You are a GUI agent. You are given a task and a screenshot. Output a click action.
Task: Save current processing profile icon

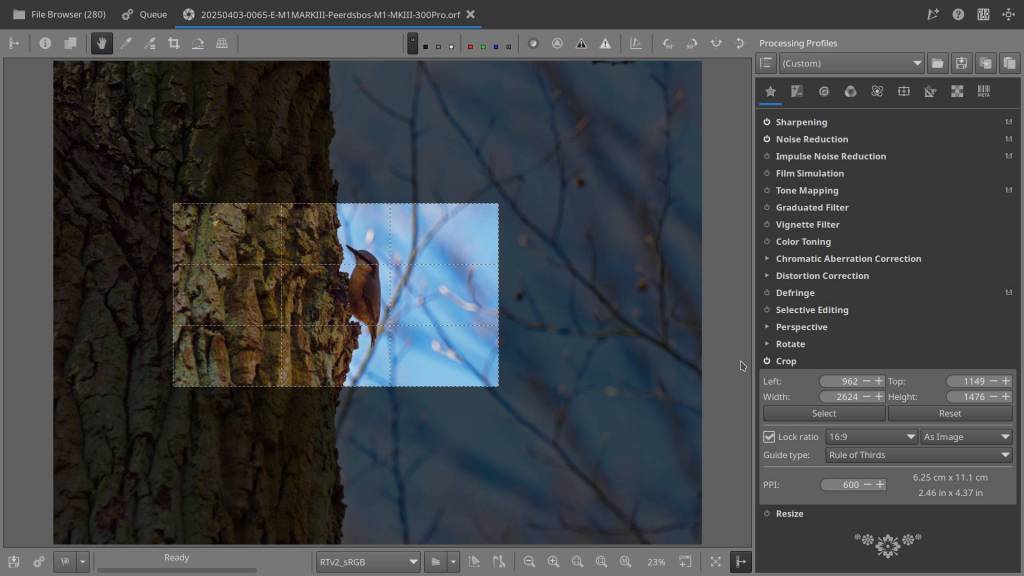click(961, 63)
